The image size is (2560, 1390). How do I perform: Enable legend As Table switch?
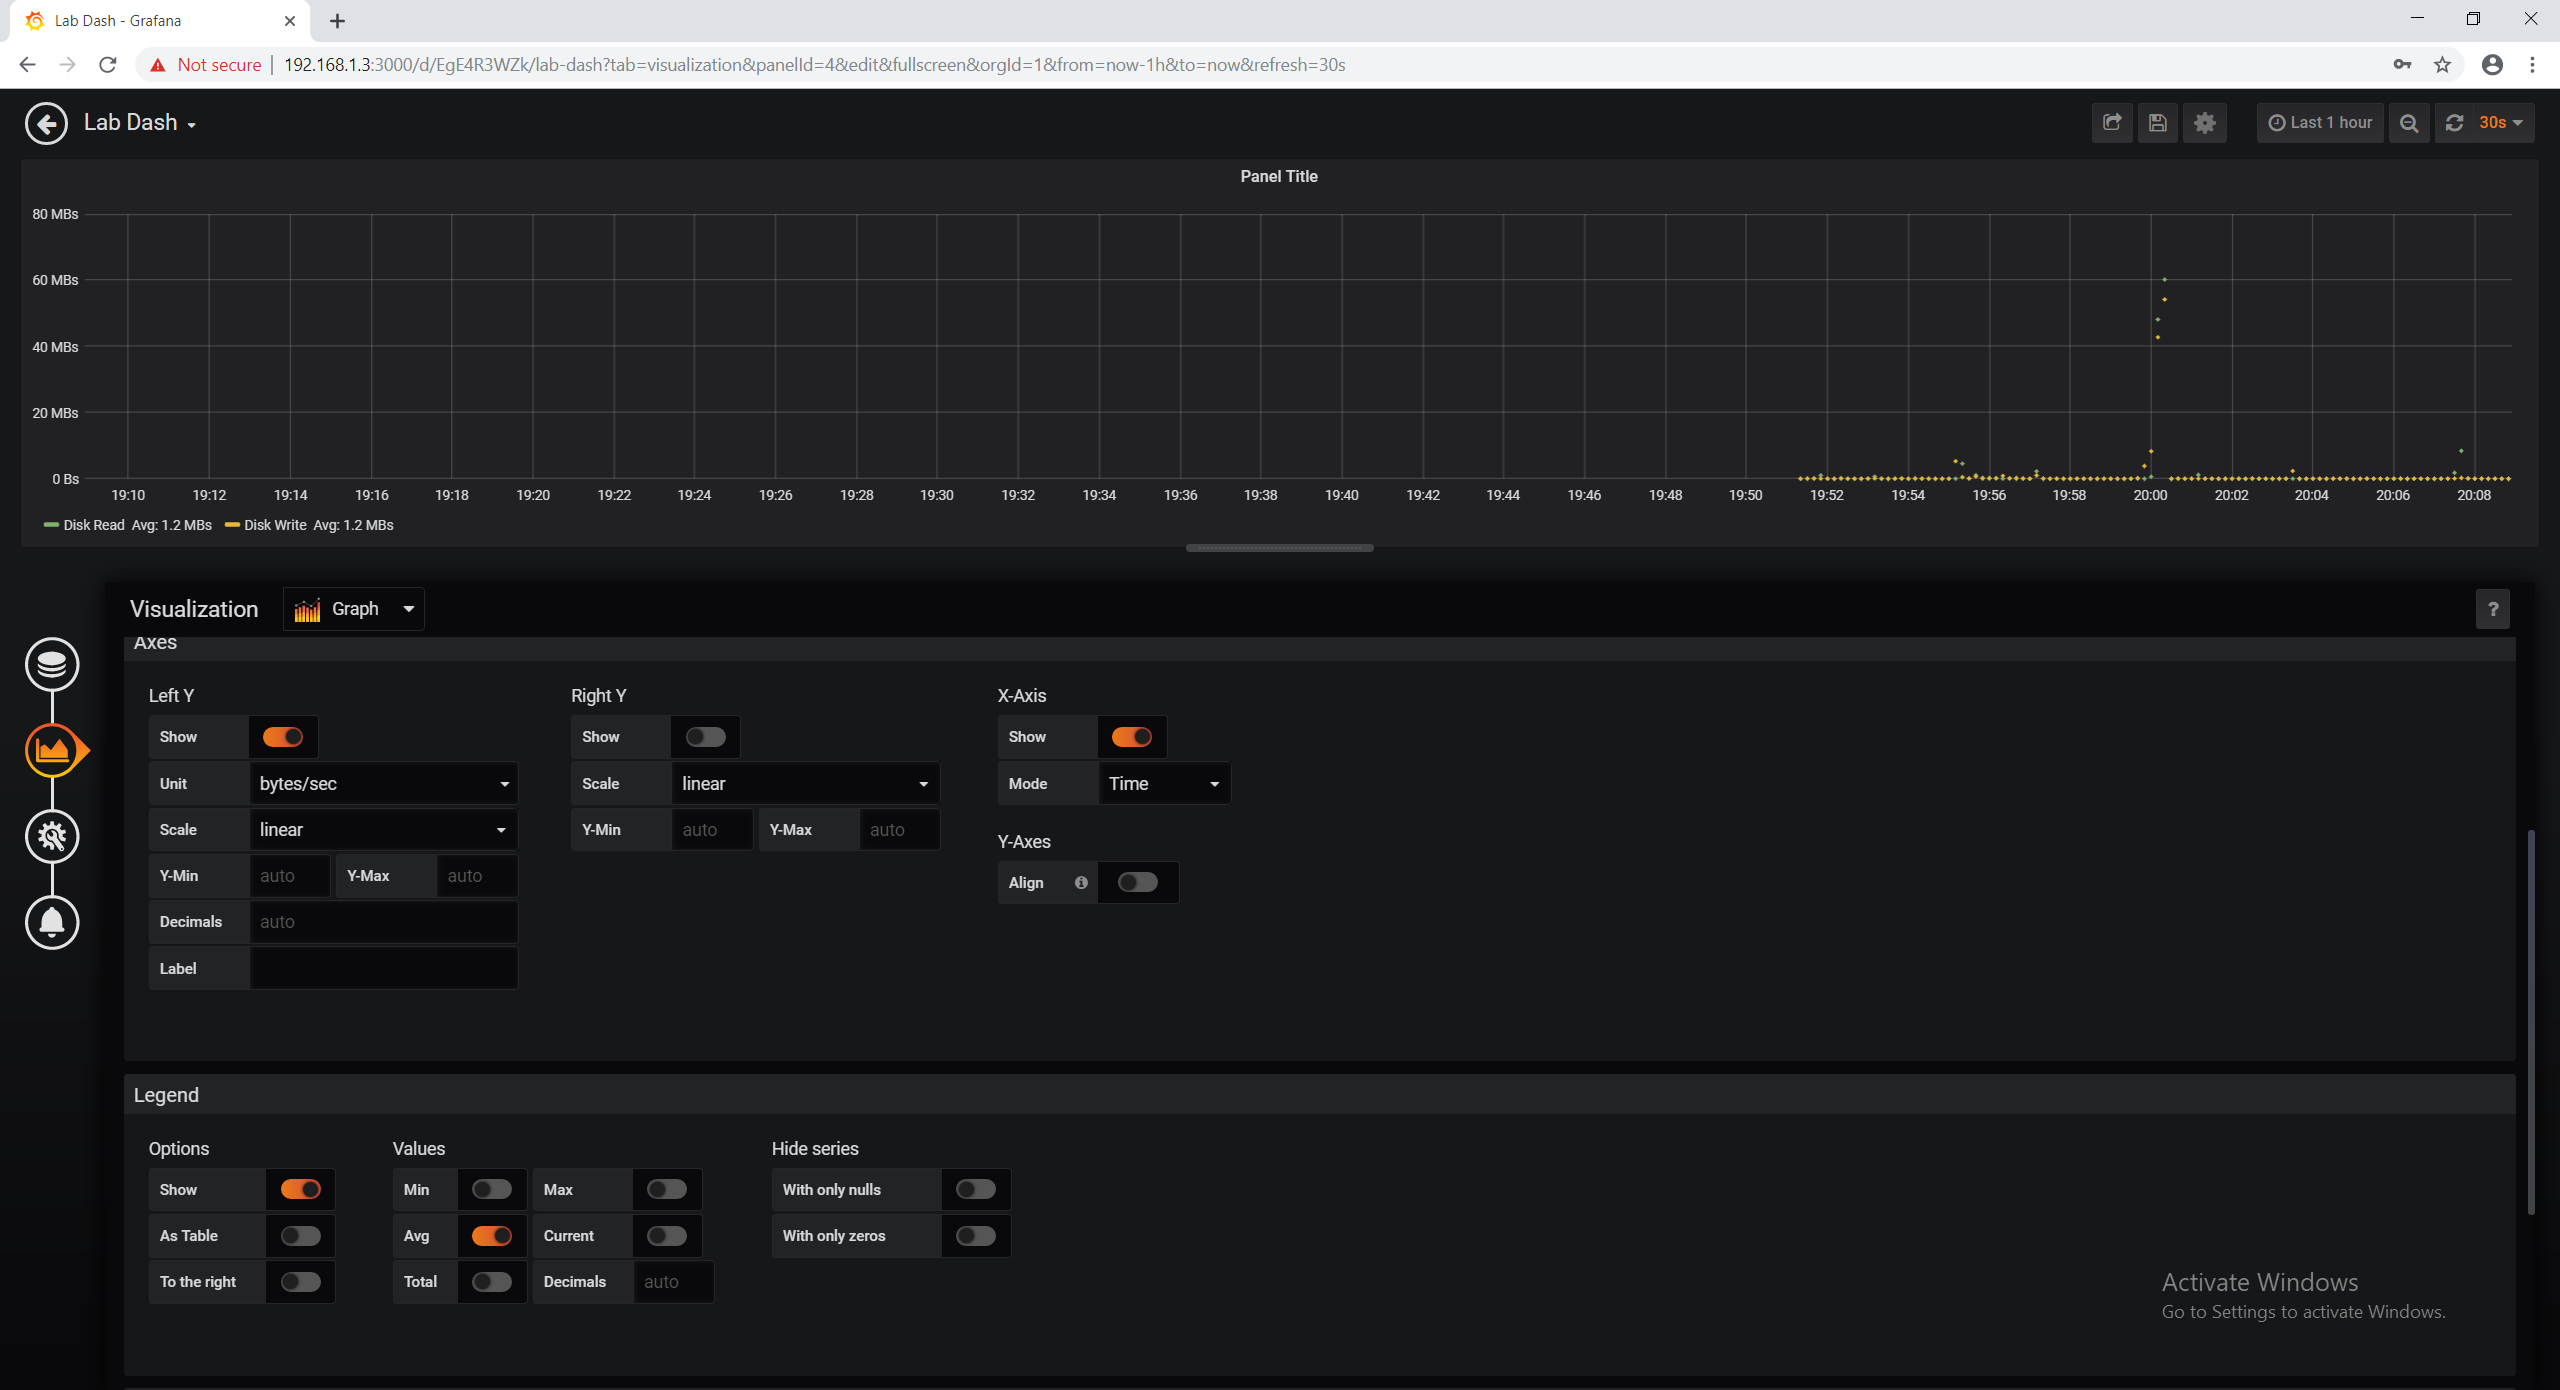[301, 1236]
